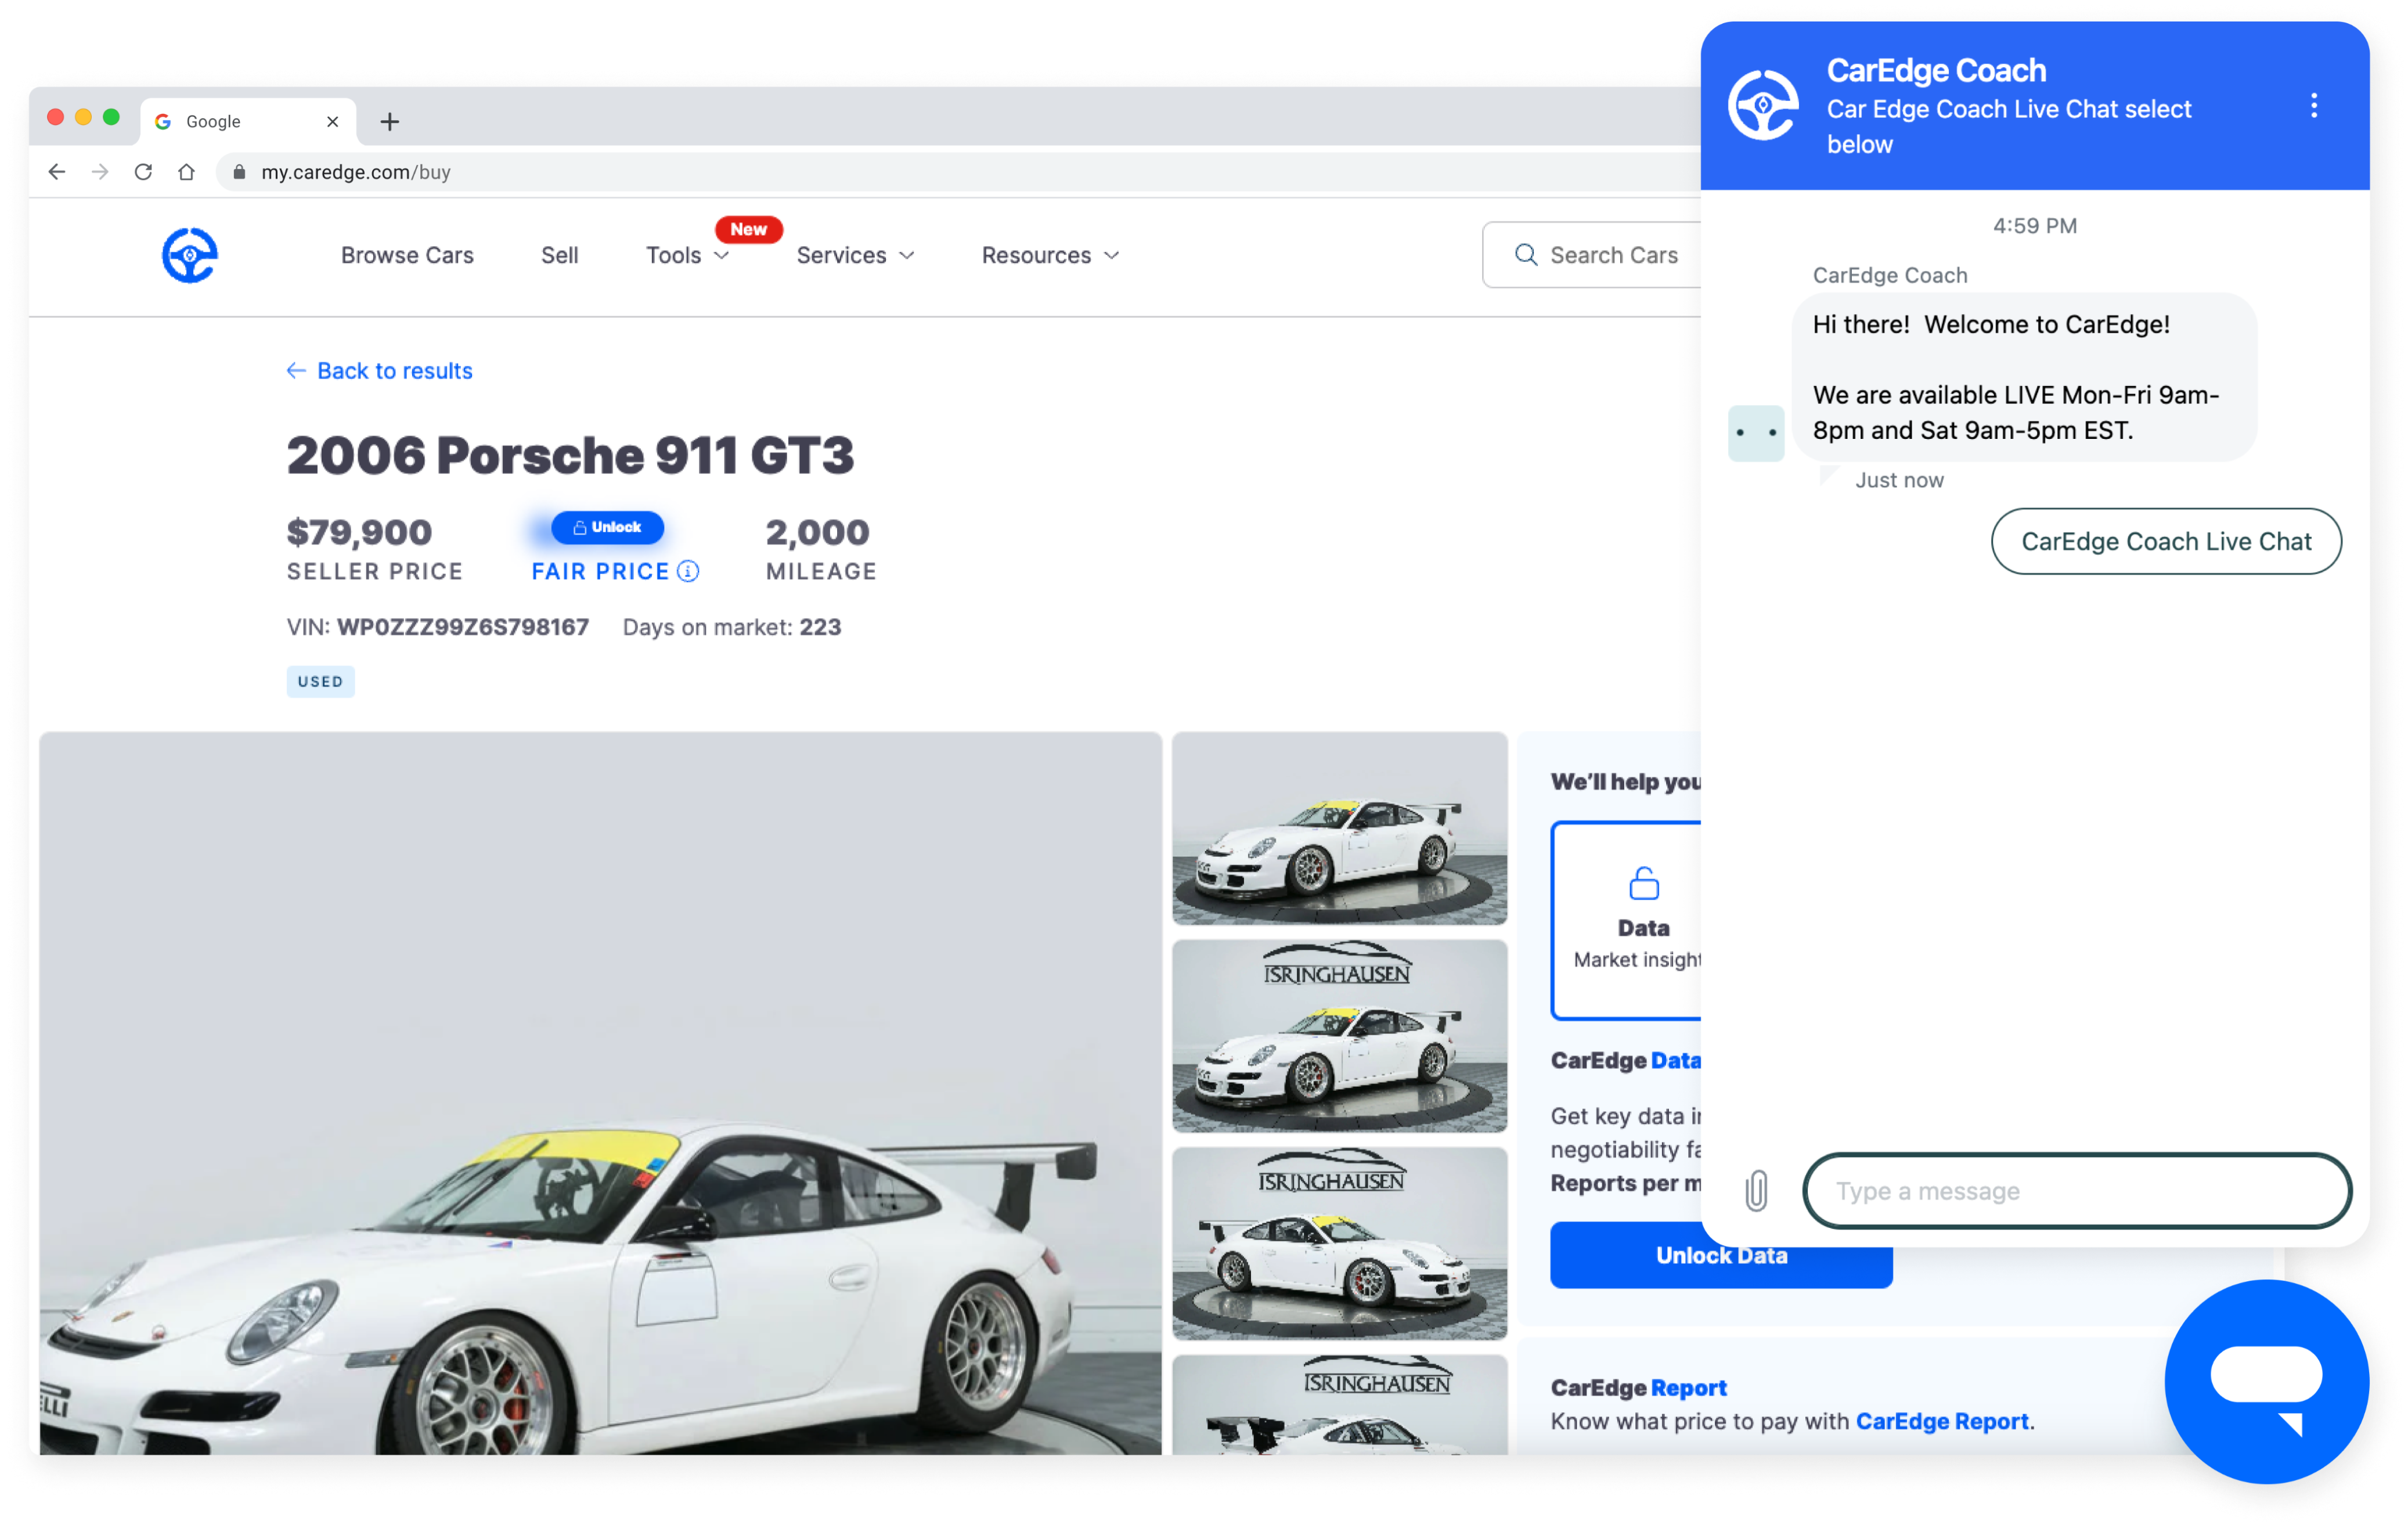This screenshot has height=1528, width=2408.
Task: Go to browser home icon
Action: tap(187, 172)
